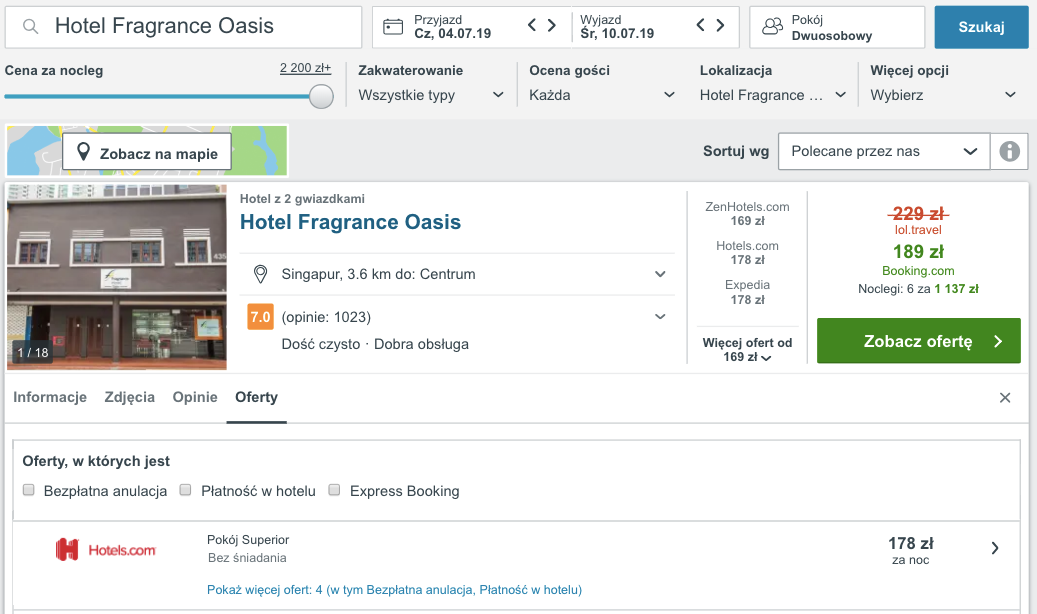Click Zobacz ofertę button
Viewport: 1037px width, 614px height.
(x=918, y=341)
